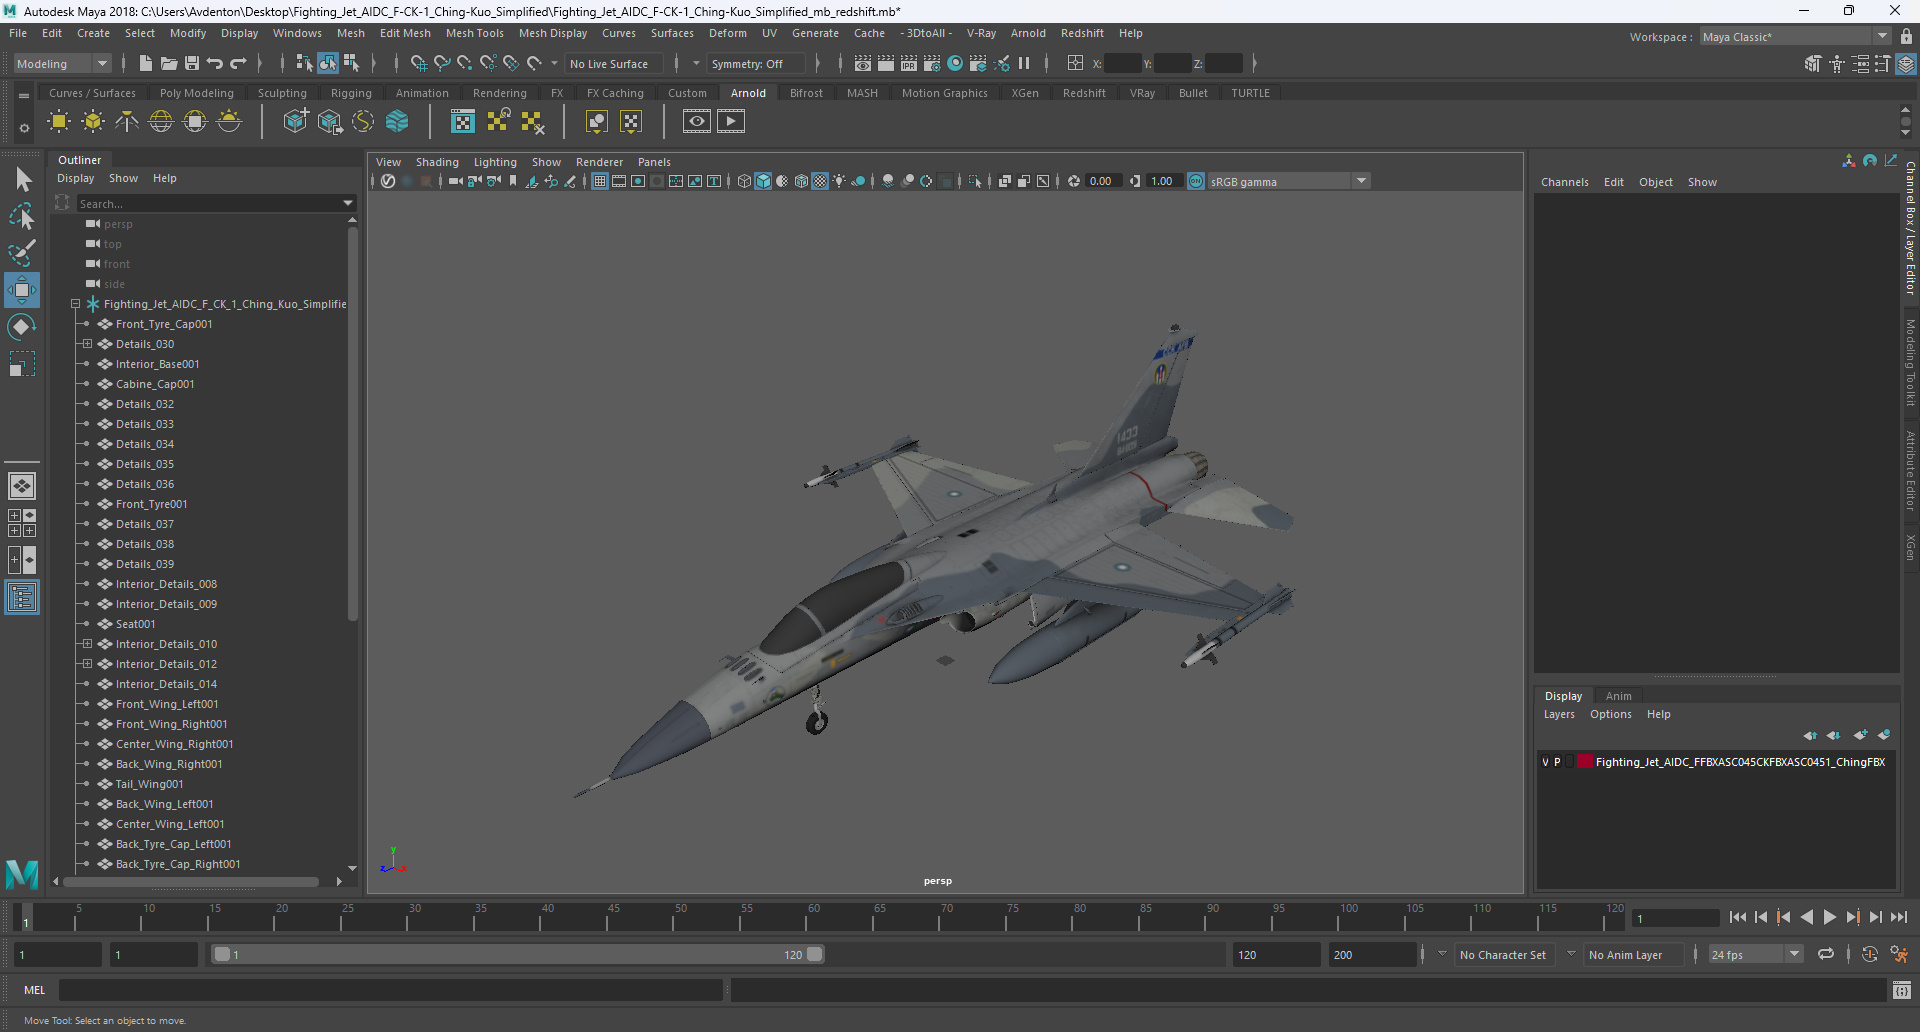
Task: Click the red color swatch of the Fighting_Jet layer
Action: (1585, 762)
